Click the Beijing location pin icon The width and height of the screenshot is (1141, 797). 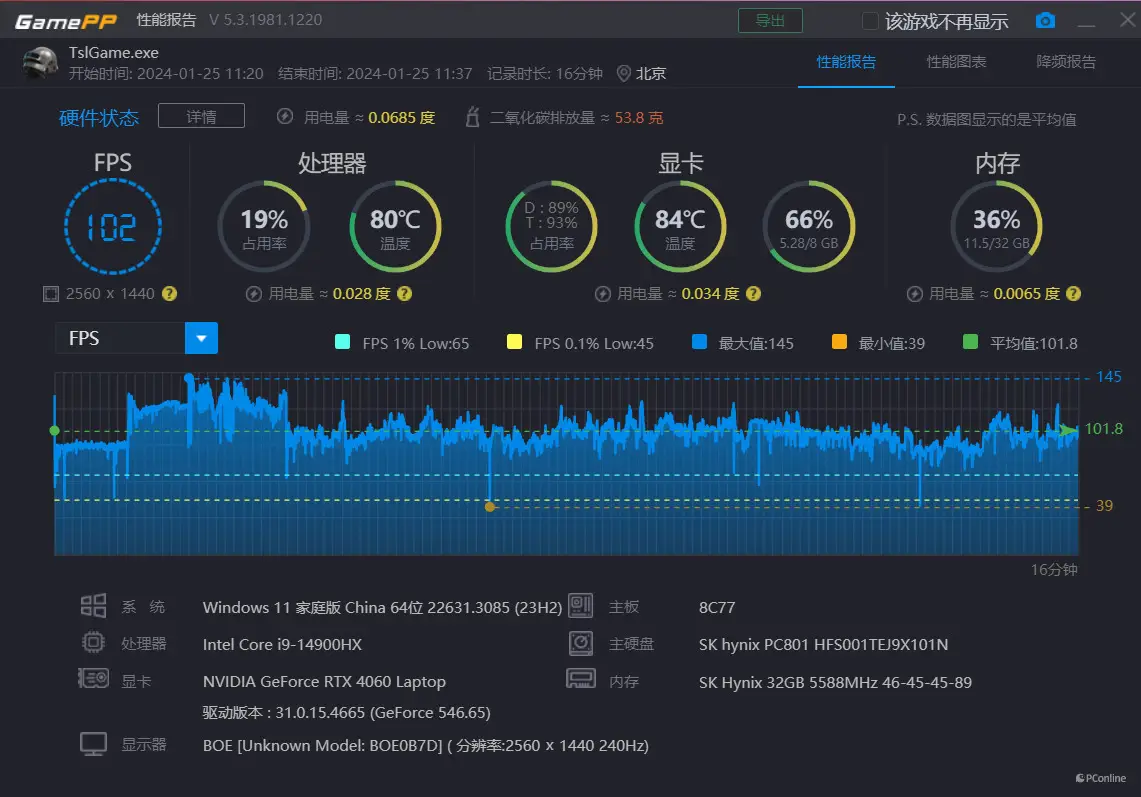624,73
